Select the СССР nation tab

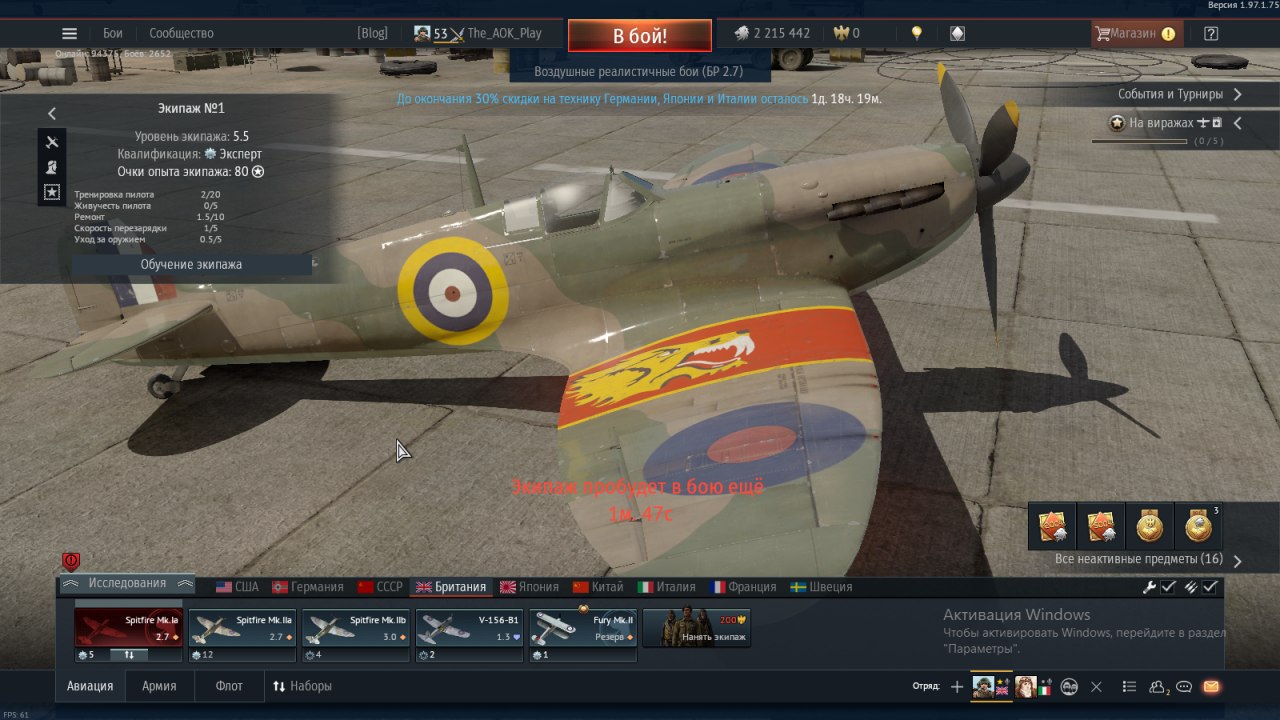[381, 587]
